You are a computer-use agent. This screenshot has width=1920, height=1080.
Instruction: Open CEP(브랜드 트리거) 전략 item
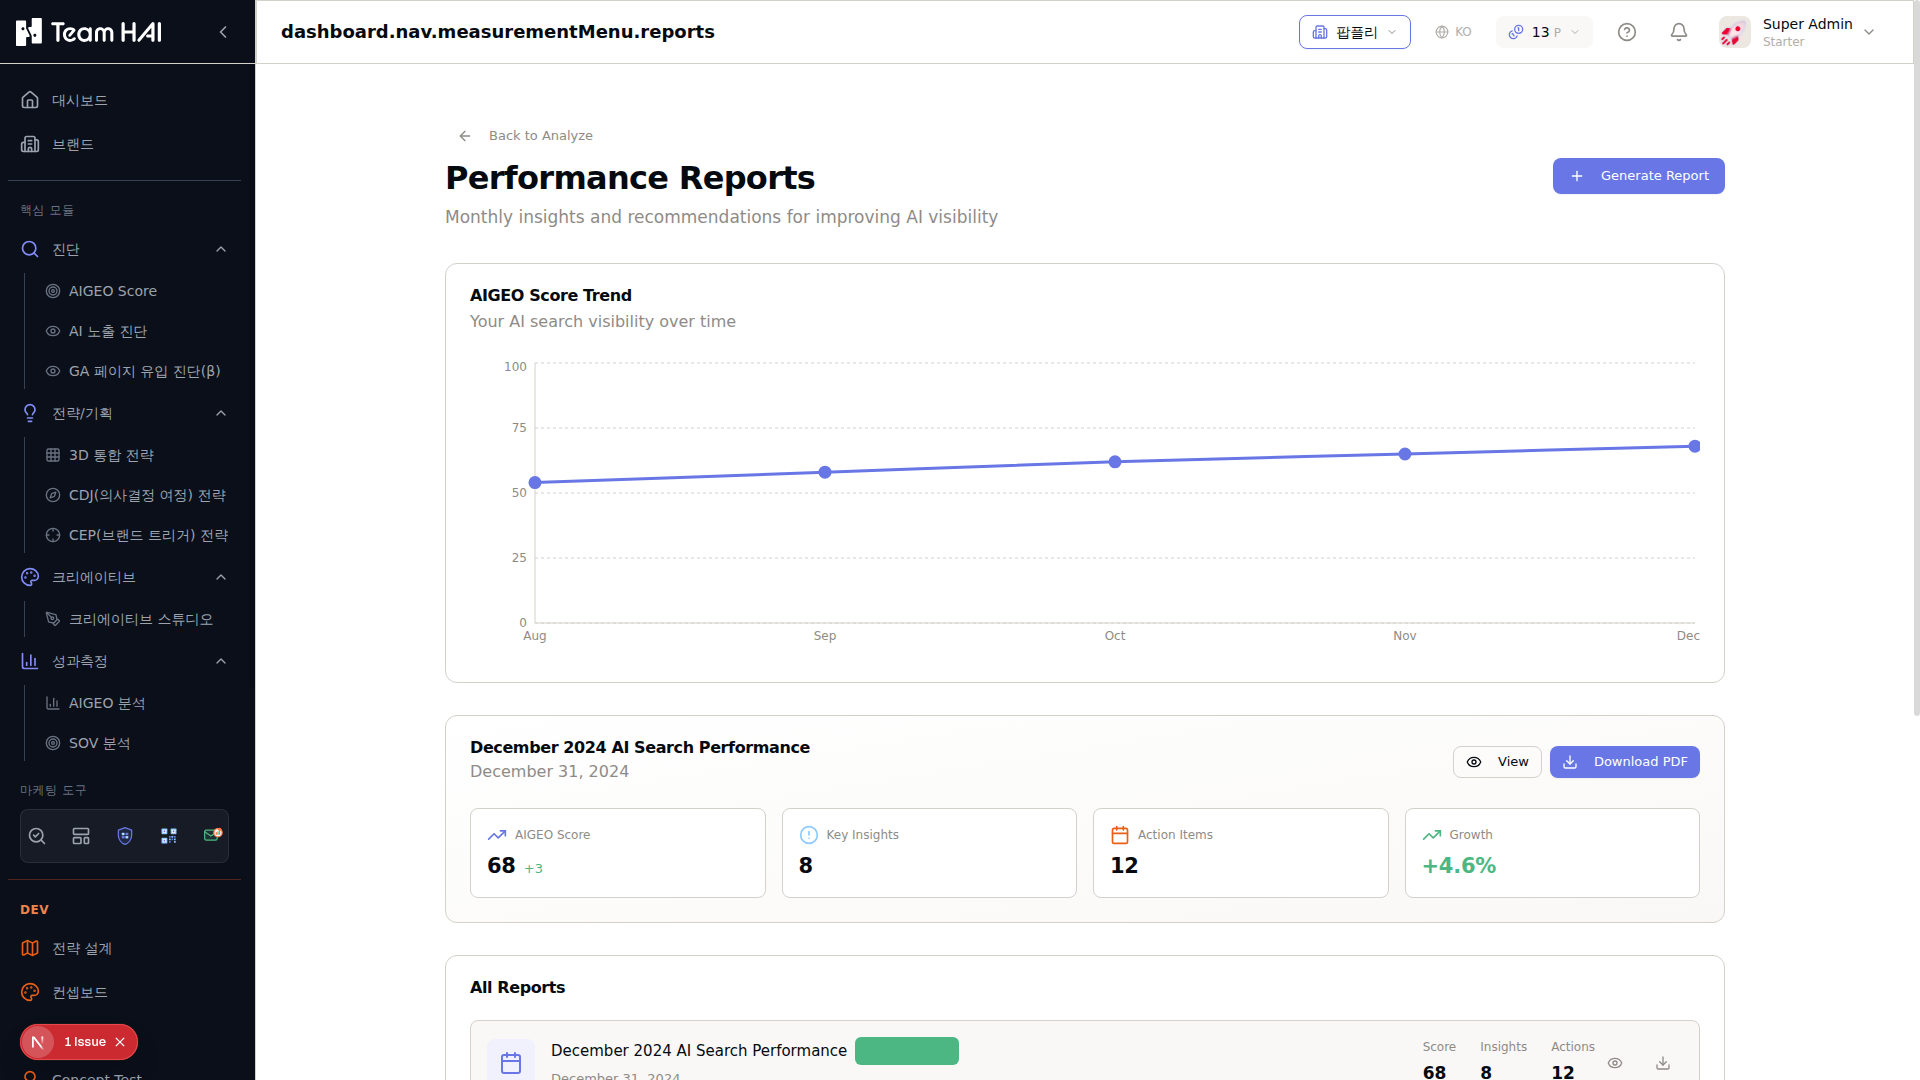[136, 535]
